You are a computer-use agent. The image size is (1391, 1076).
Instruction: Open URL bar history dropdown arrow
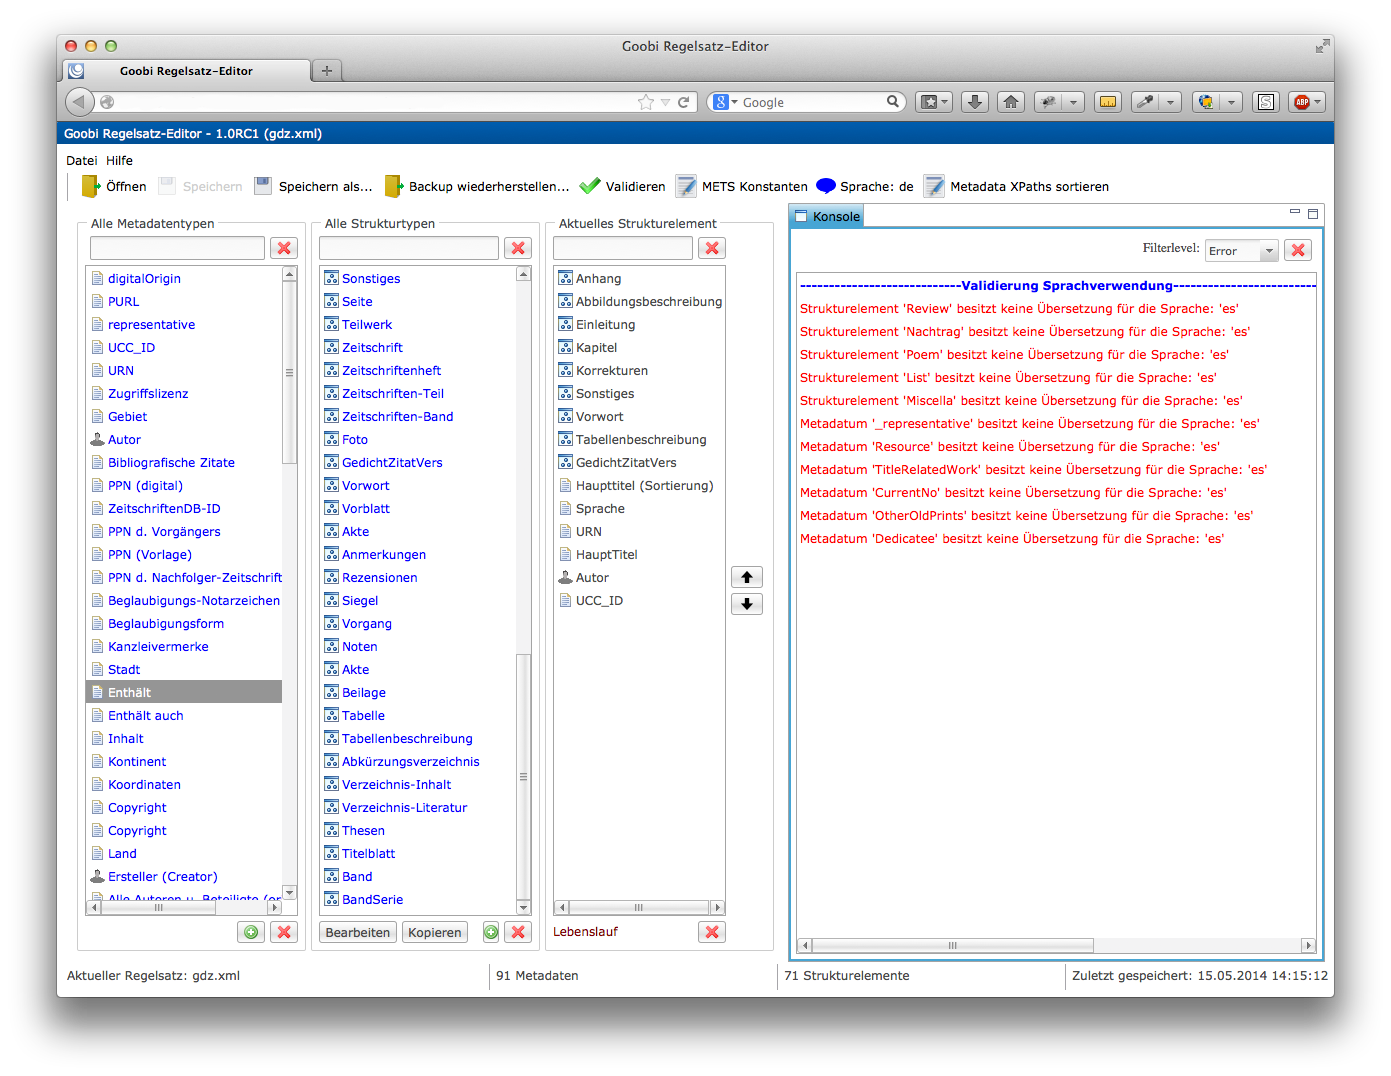pos(665,102)
